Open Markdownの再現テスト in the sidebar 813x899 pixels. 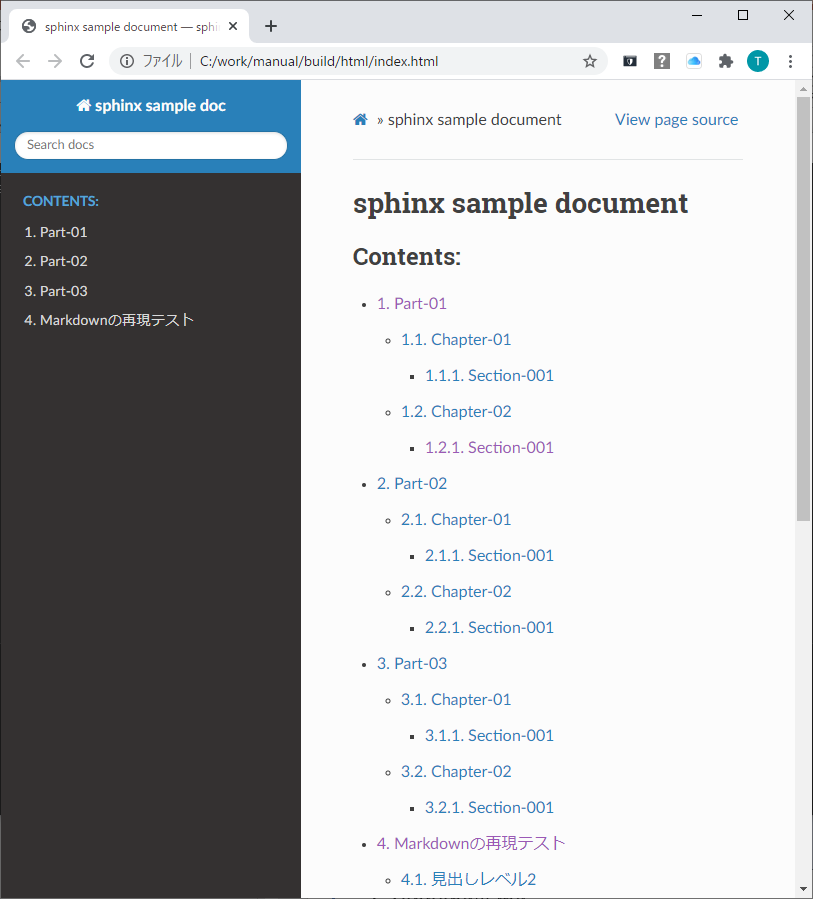point(109,320)
